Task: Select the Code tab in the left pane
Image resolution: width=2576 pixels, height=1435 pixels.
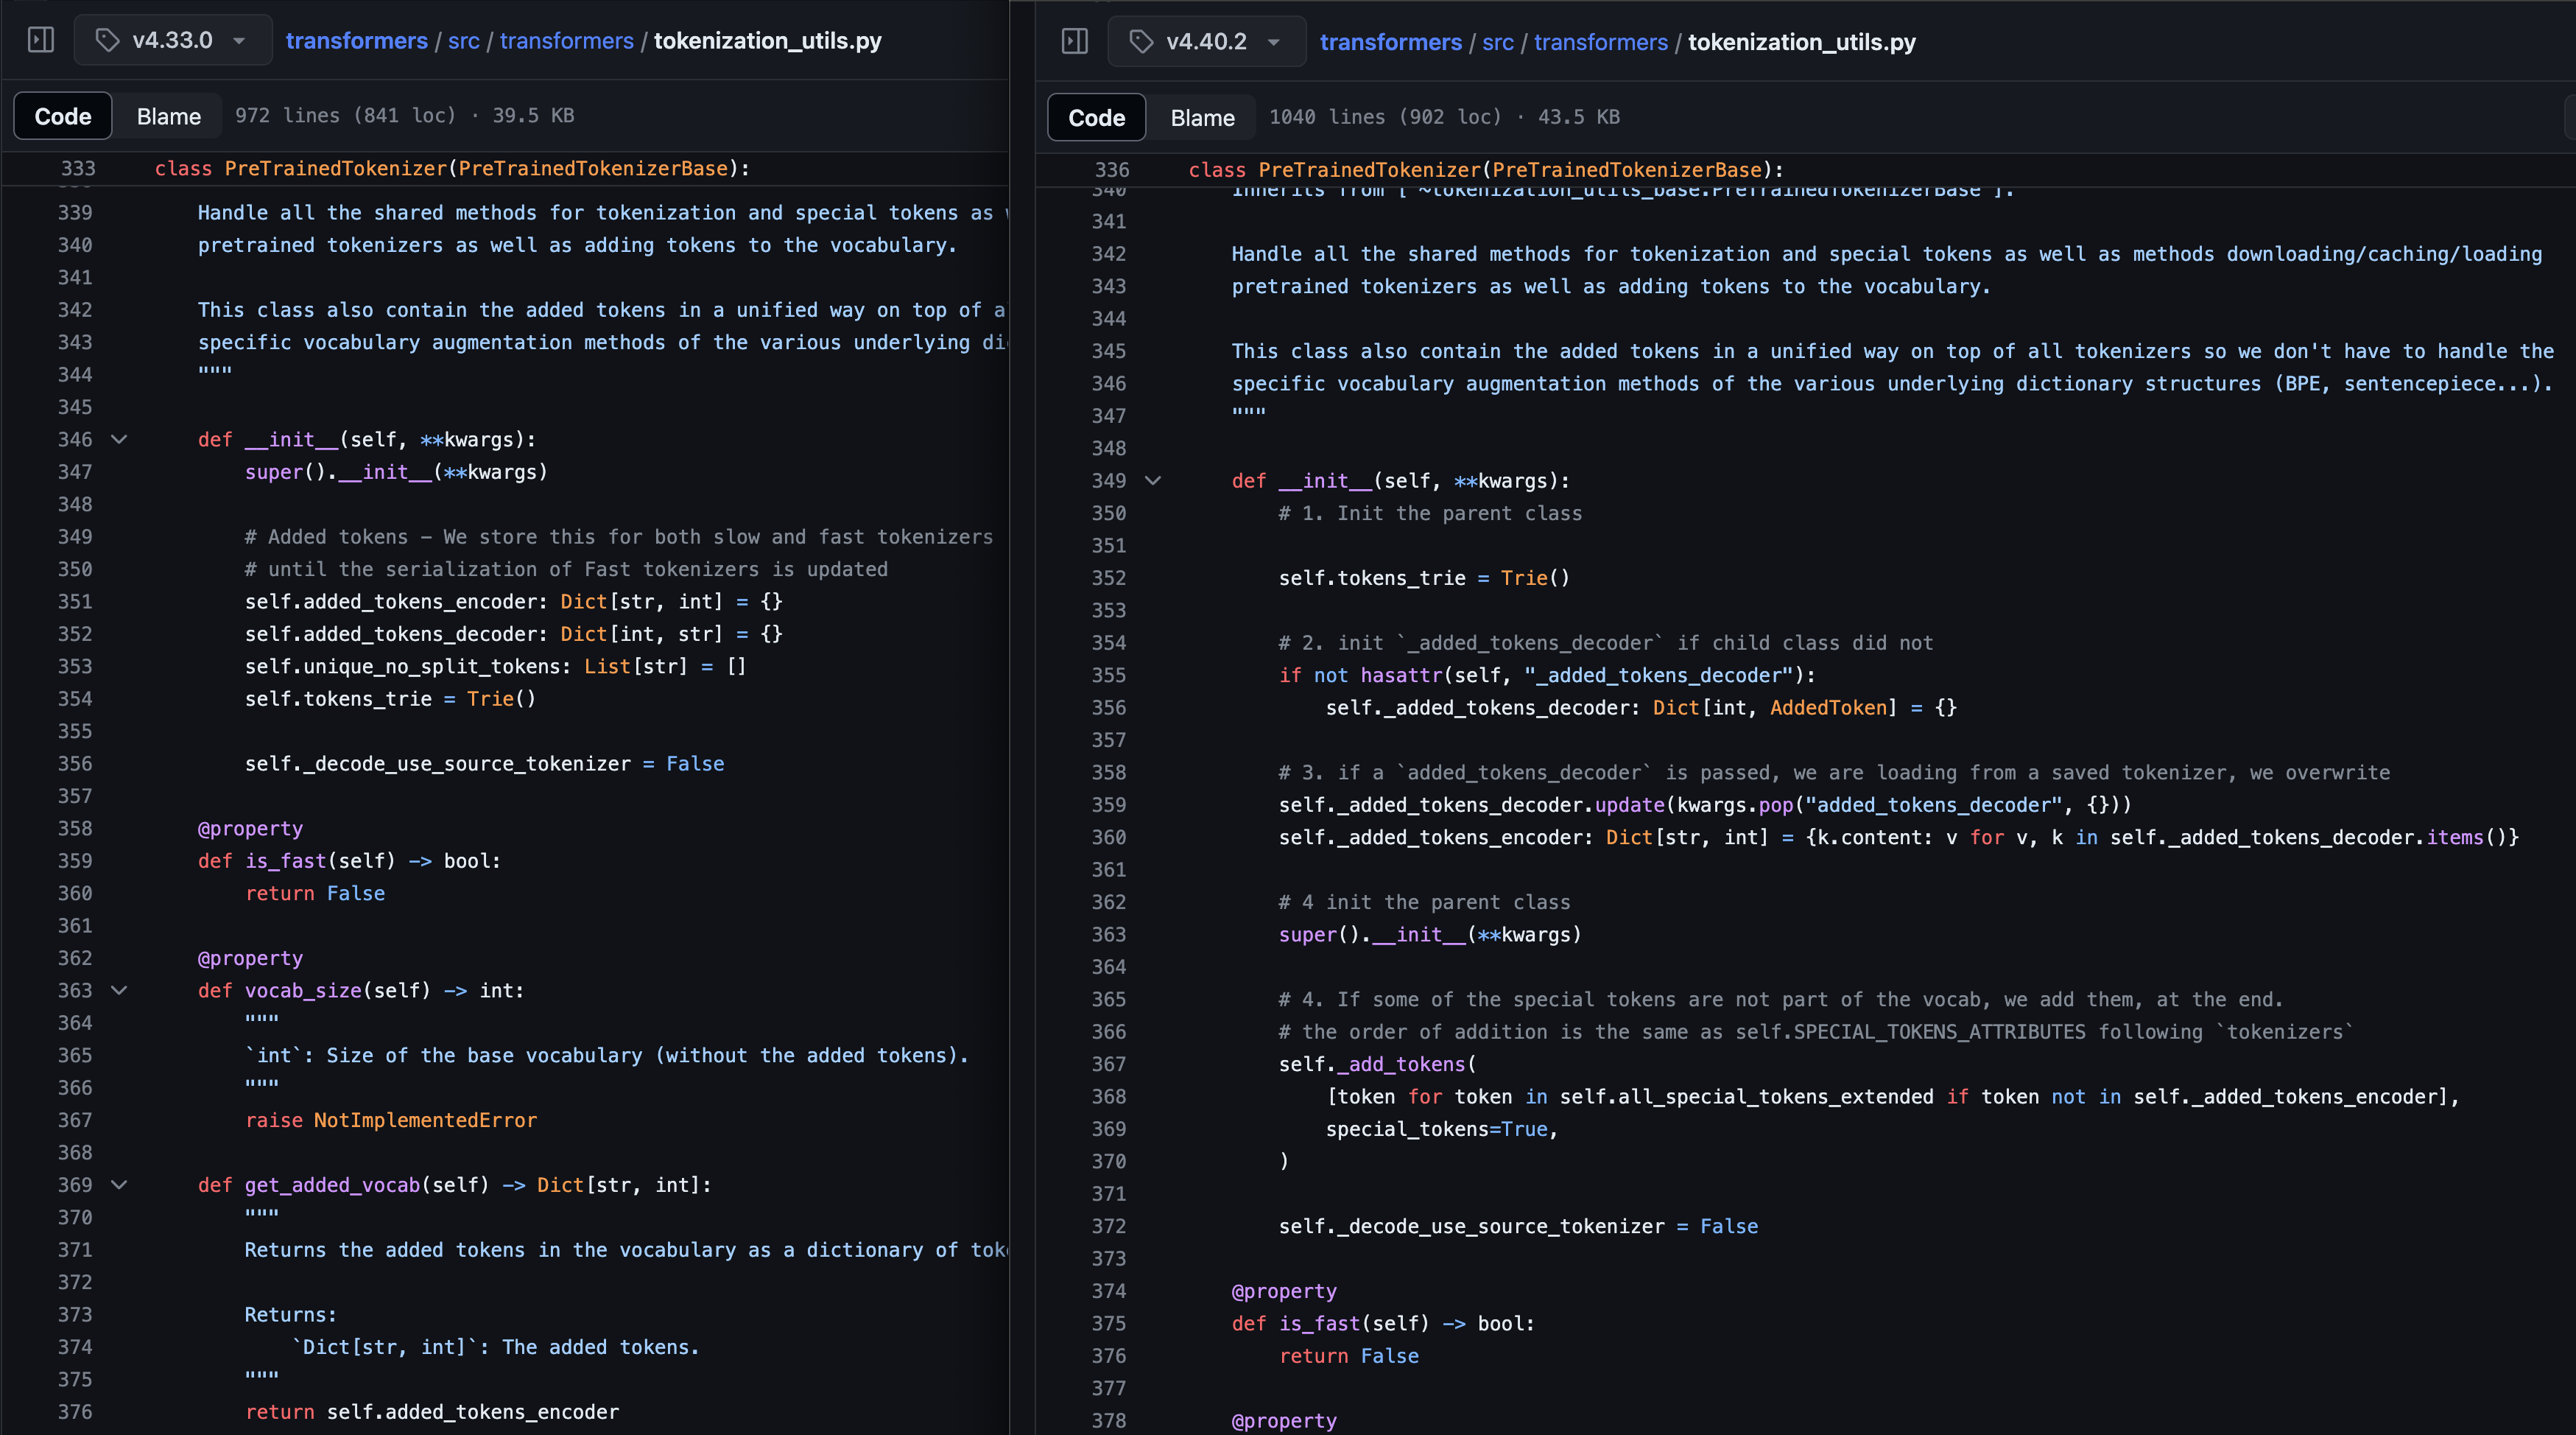Action: click(x=62, y=115)
